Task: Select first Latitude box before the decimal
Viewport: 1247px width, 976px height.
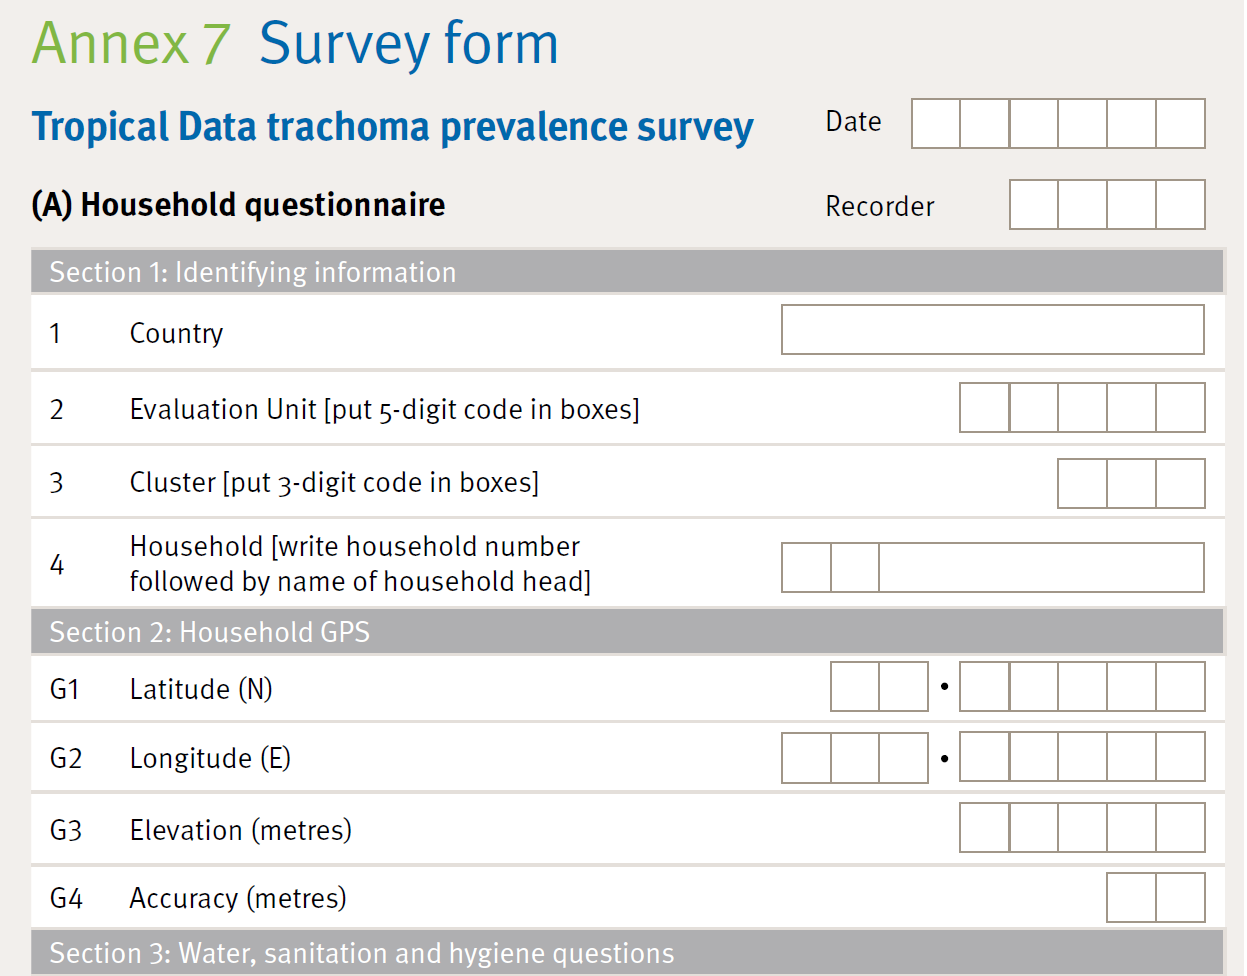Action: [855, 687]
